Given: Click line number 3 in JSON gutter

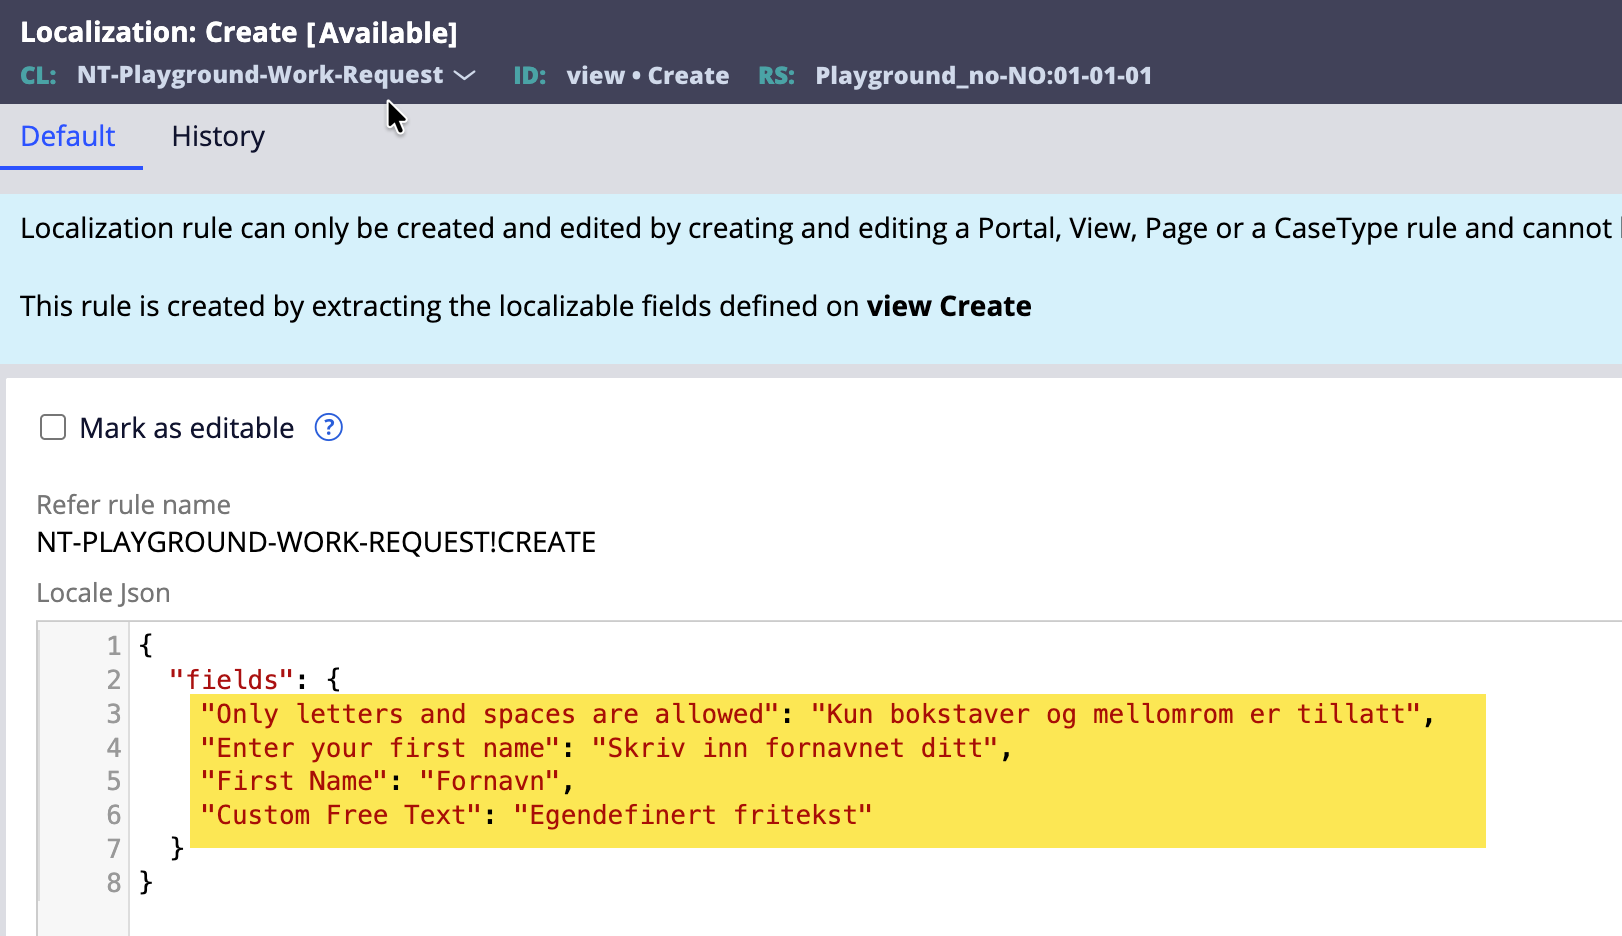Looking at the screenshot, I should [114, 714].
